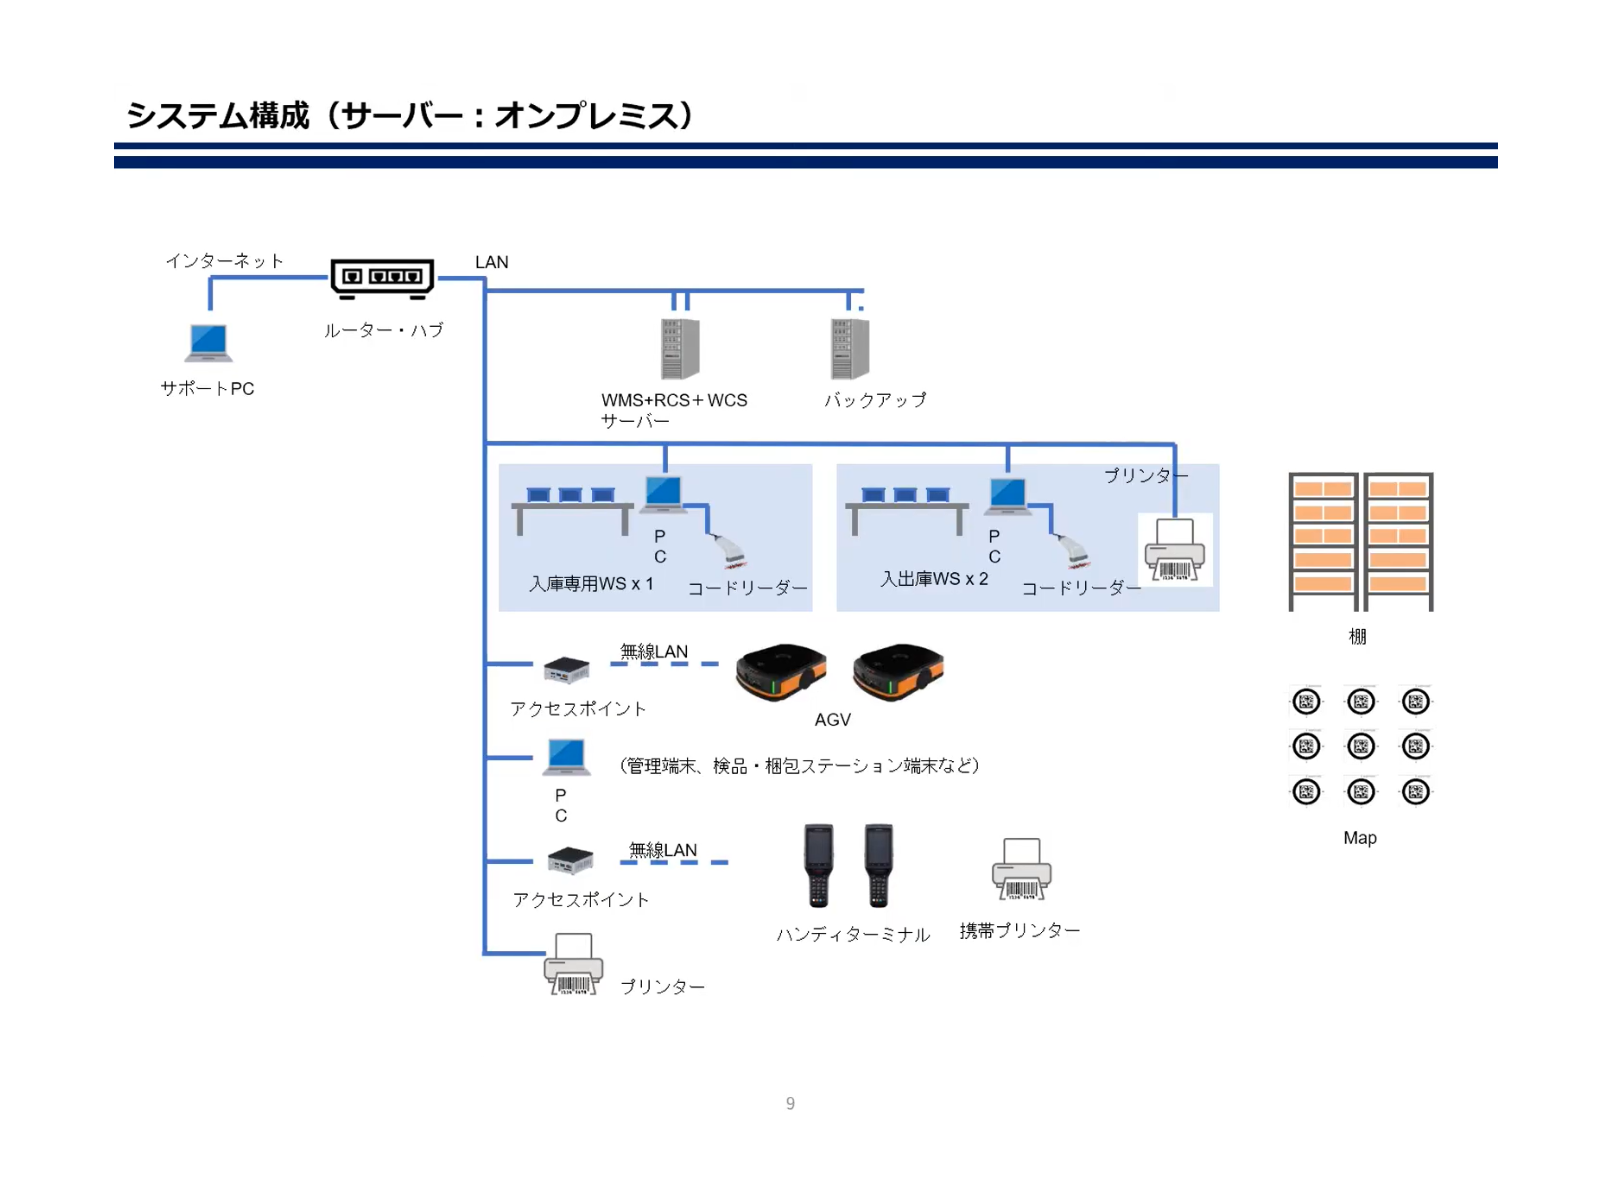Click the code reader in 入庫専用WS area
Viewport: 1600px width, 1200px height.
click(729, 552)
